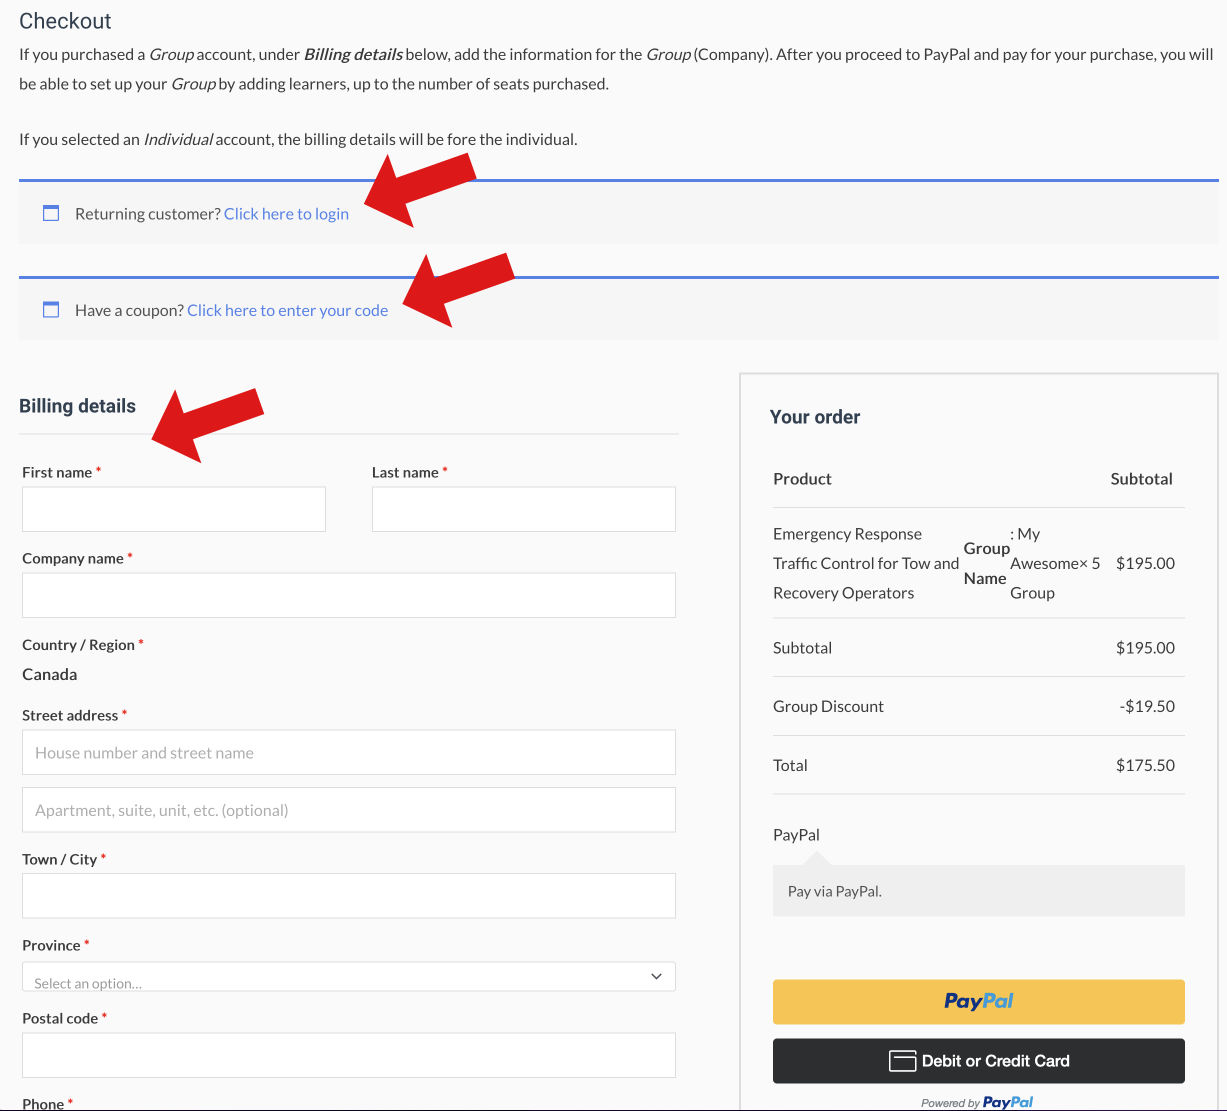Click the window icon beside Returning customer
1227x1111 pixels.
tap(51, 212)
